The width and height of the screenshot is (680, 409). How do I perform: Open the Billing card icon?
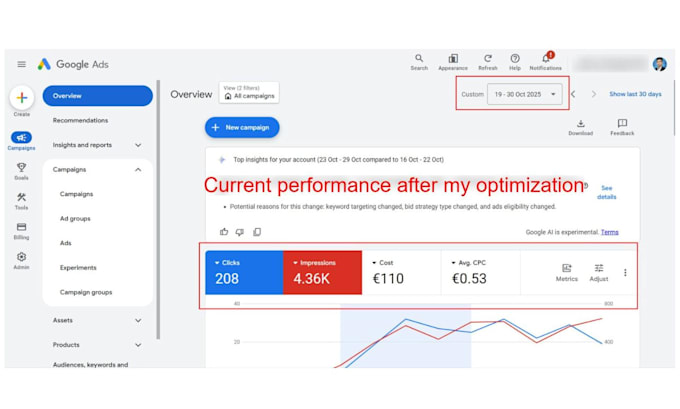click(21, 227)
